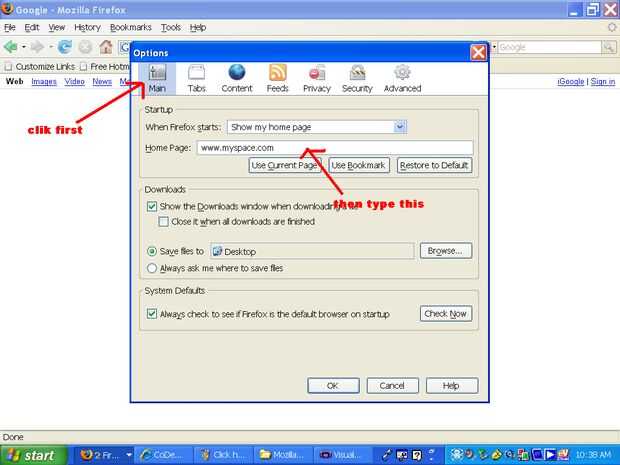Select 'Save files to' radio option
The image size is (620, 465).
152,251
